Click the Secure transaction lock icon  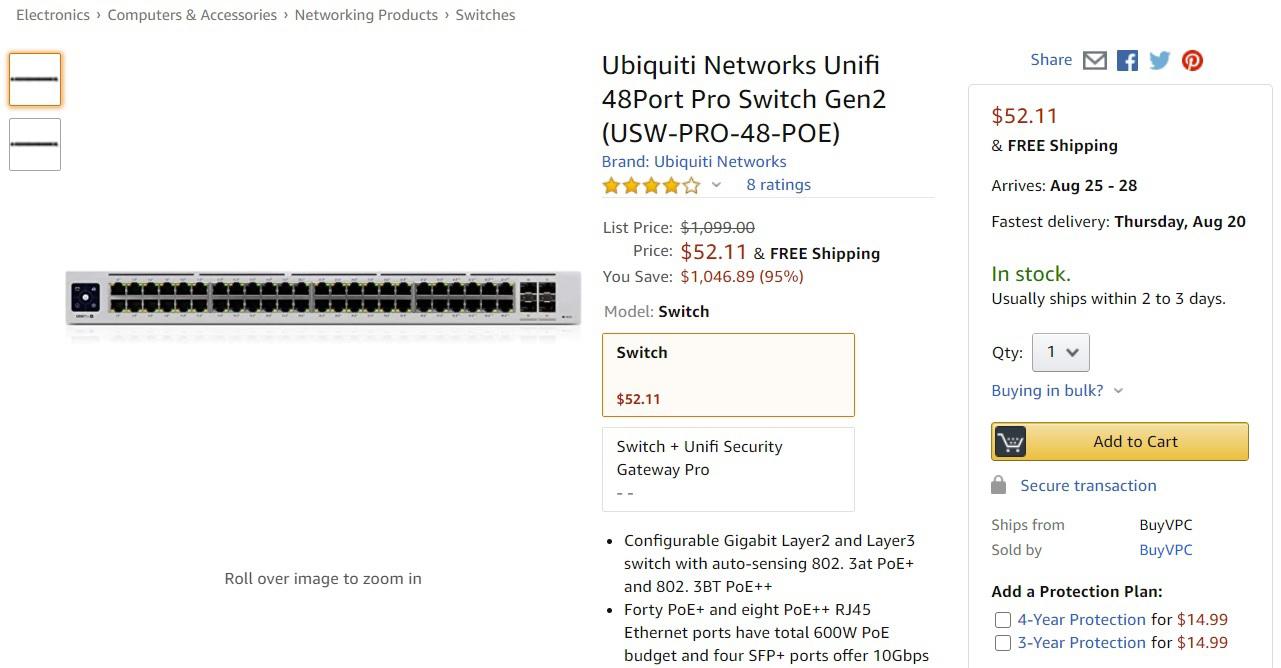tap(998, 484)
